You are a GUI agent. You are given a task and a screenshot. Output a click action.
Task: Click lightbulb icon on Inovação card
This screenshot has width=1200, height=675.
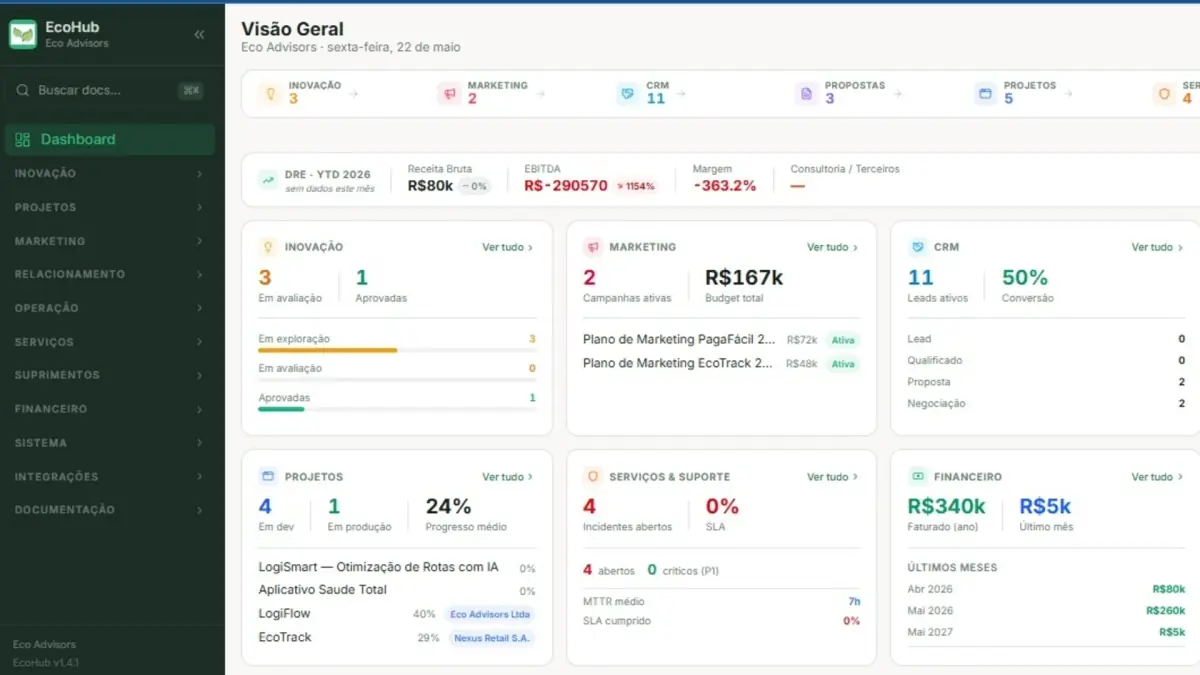(267, 246)
